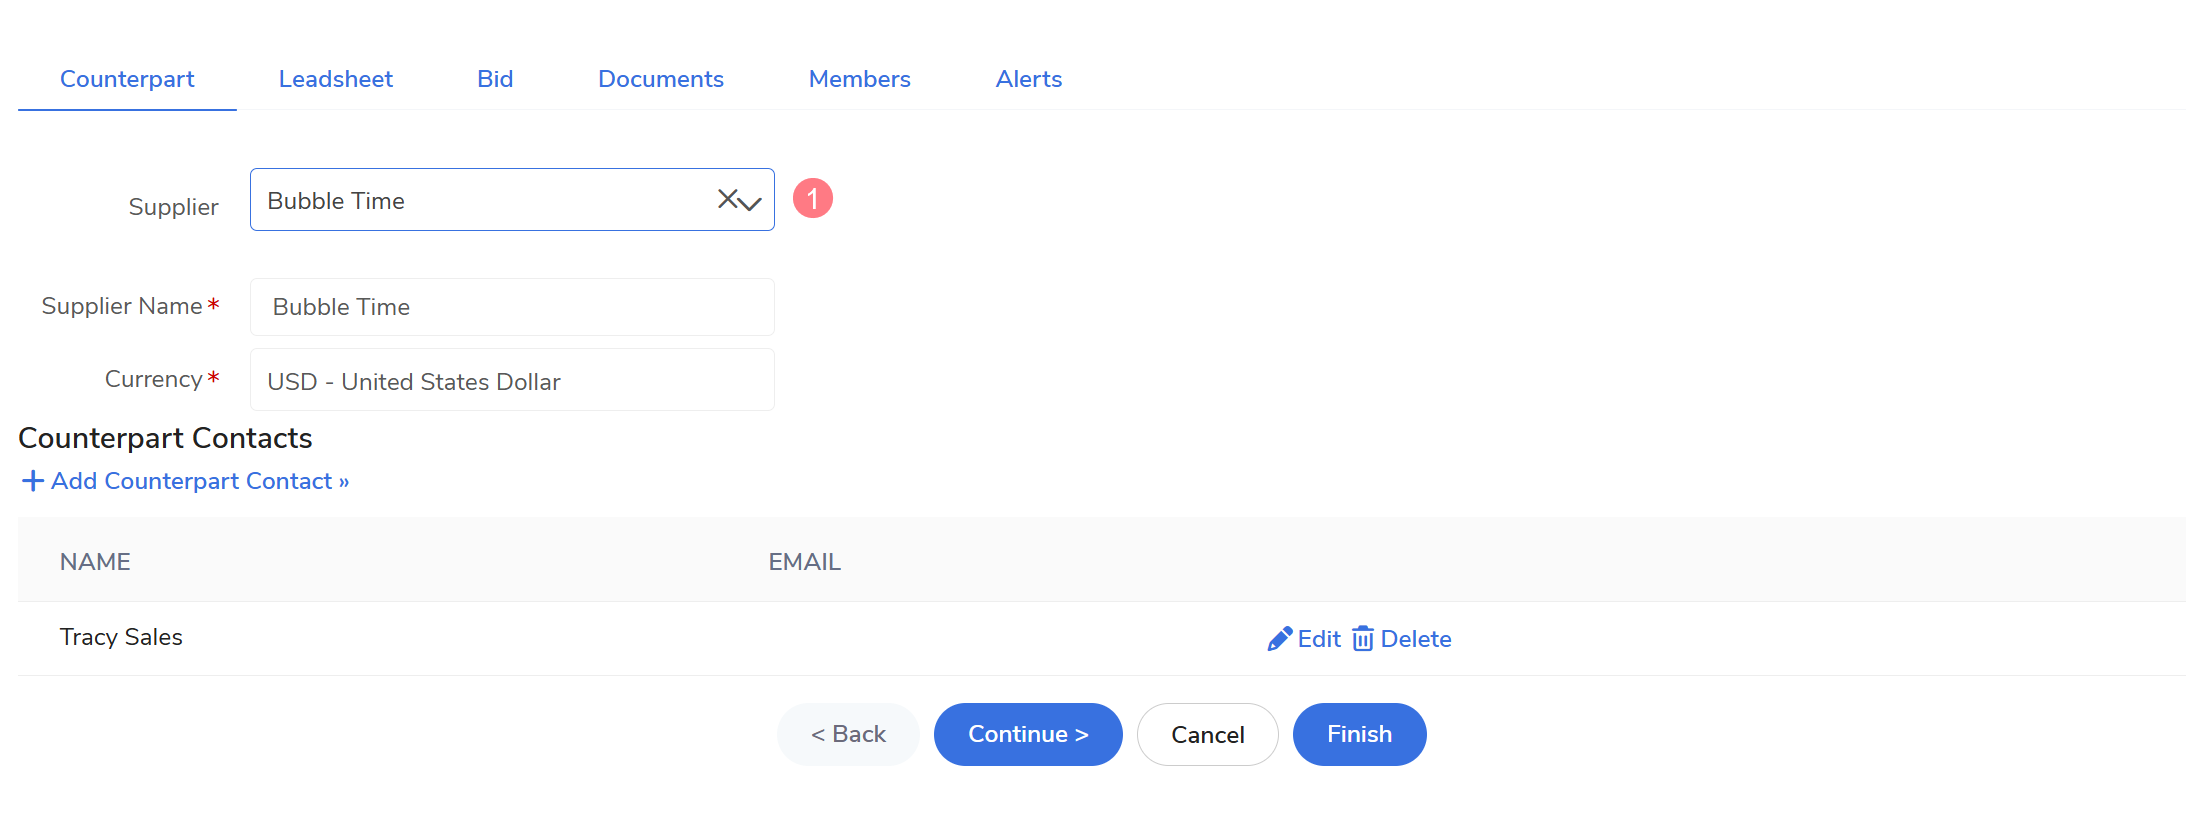
Task: Click the pencil Edit icon for Tracy Sales
Action: (x=1279, y=639)
